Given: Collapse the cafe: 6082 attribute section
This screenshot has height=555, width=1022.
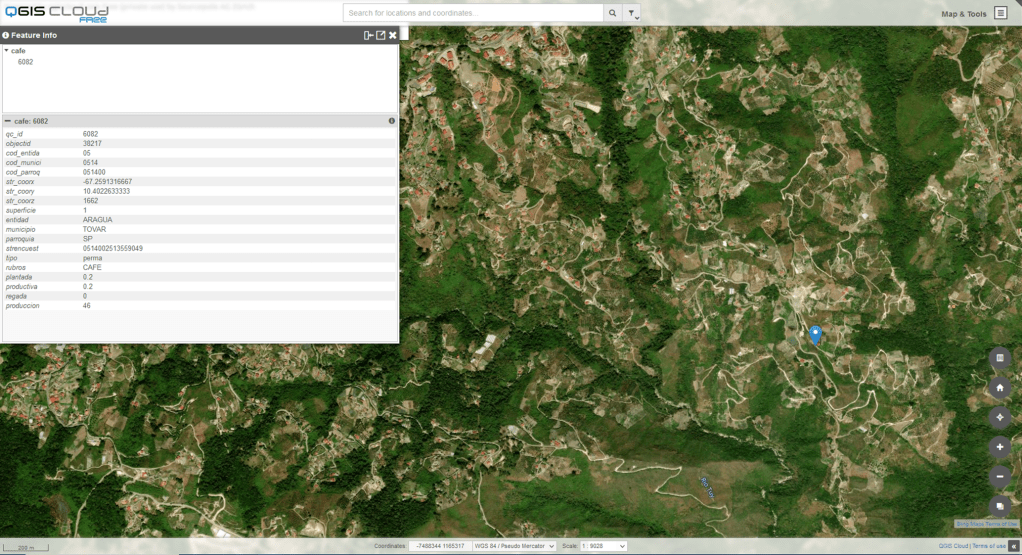Looking at the screenshot, I should (8, 121).
